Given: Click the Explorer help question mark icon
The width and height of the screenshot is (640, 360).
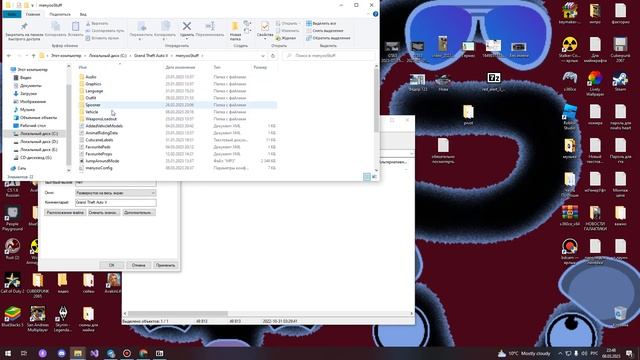Looking at the screenshot, I should [x=376, y=14].
